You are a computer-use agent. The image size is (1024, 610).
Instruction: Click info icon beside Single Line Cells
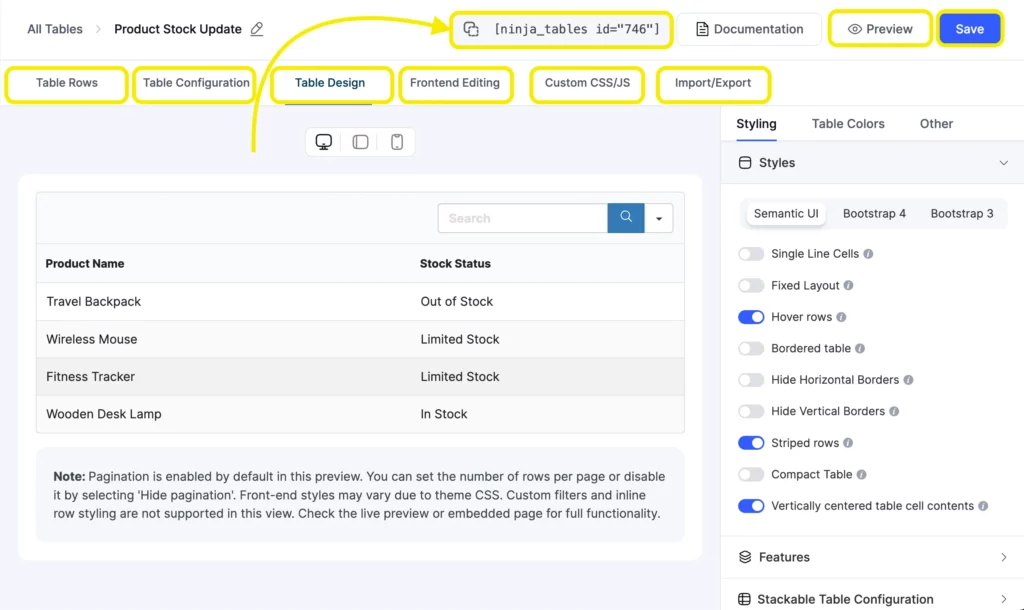pos(868,254)
